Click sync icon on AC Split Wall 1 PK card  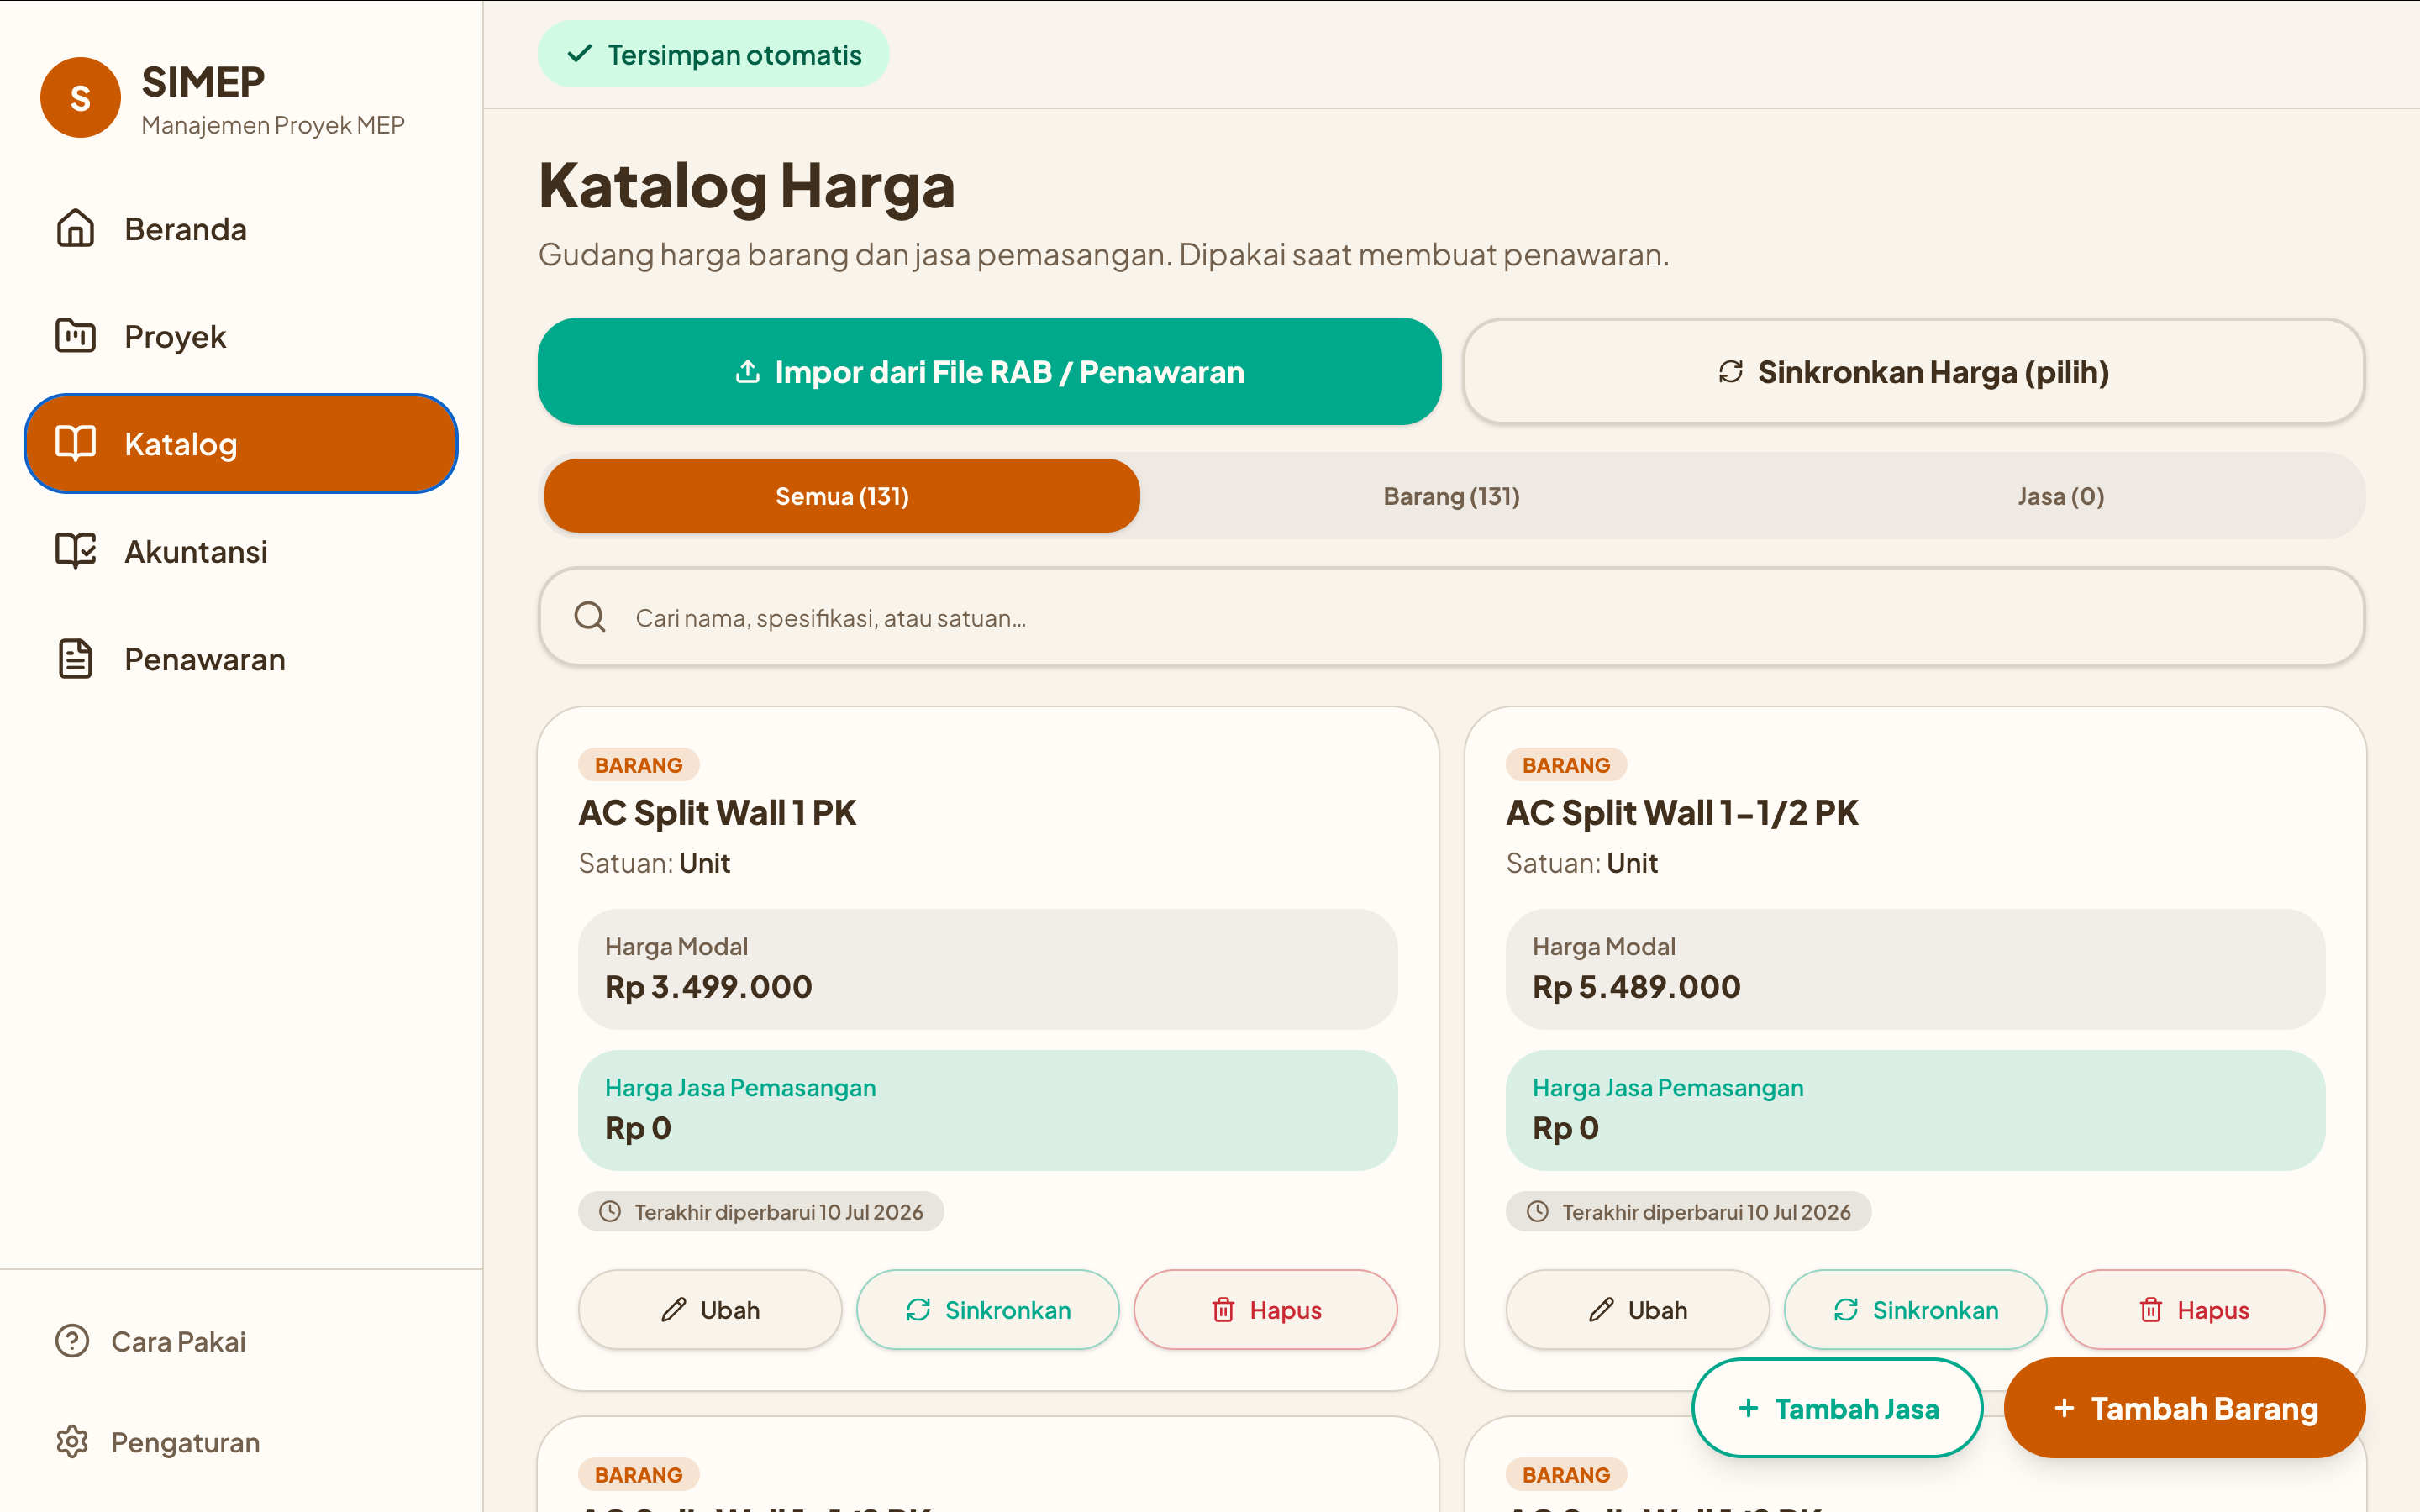[918, 1310]
